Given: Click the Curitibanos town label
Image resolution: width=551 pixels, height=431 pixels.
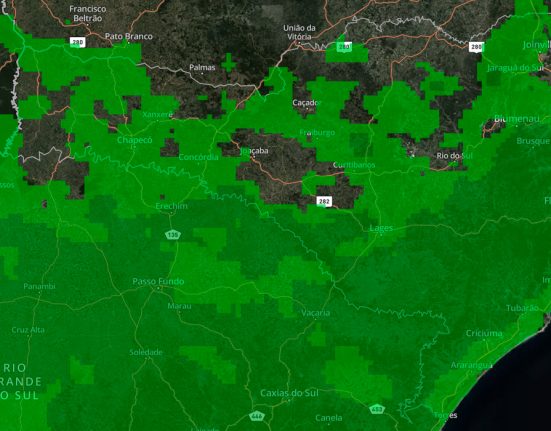Looking at the screenshot, I should tap(354, 165).
